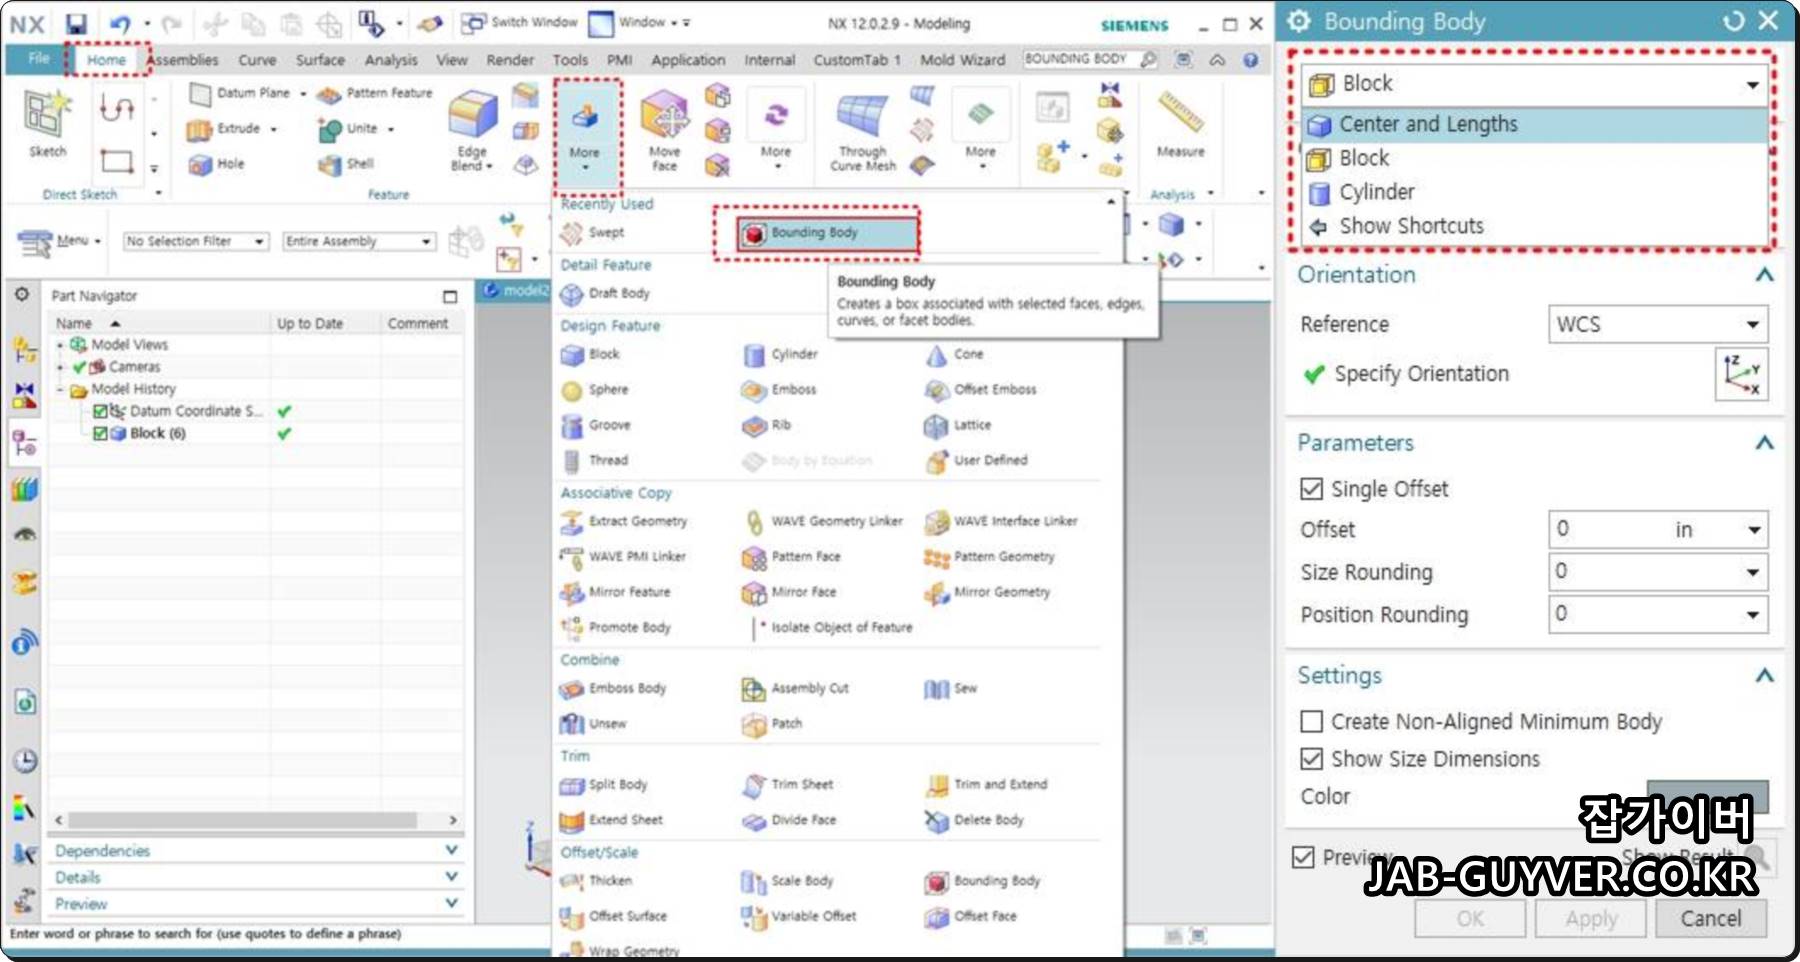Click the Apply button
Viewport: 1800px width, 962px height.
1591,919
